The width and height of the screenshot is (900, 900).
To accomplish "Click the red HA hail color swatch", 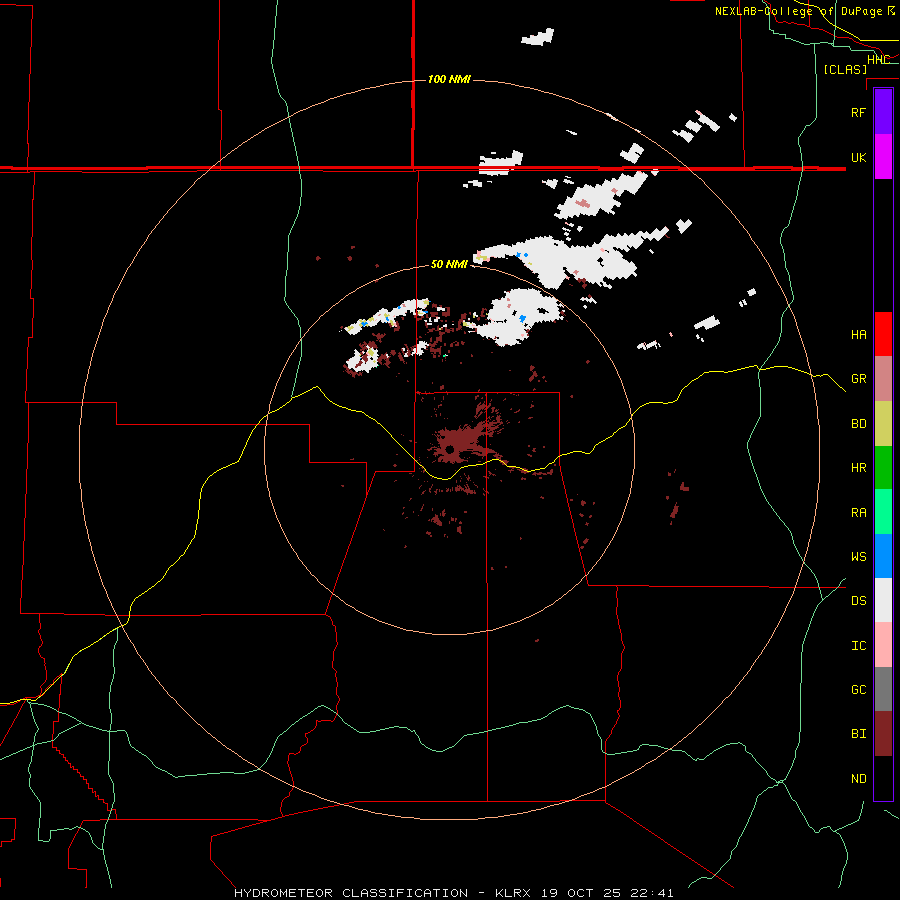I will (883, 334).
